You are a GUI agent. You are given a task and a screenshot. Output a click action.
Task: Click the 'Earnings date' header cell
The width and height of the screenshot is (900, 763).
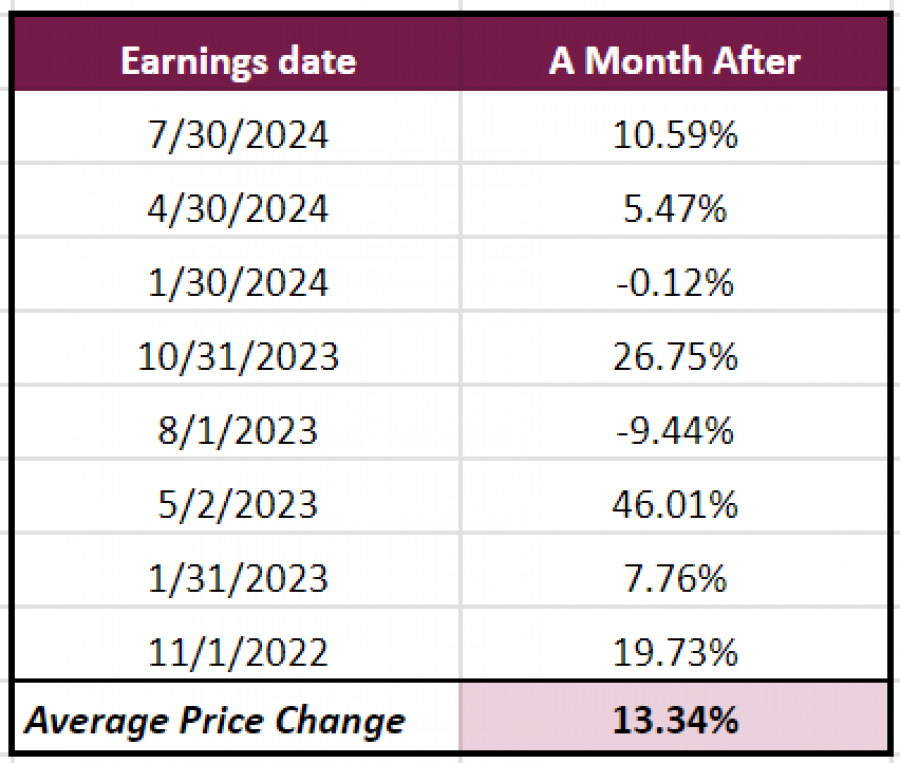(238, 61)
